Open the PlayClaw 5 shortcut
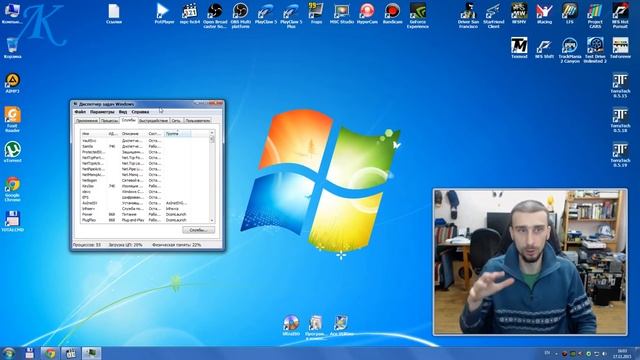 (x=266, y=13)
